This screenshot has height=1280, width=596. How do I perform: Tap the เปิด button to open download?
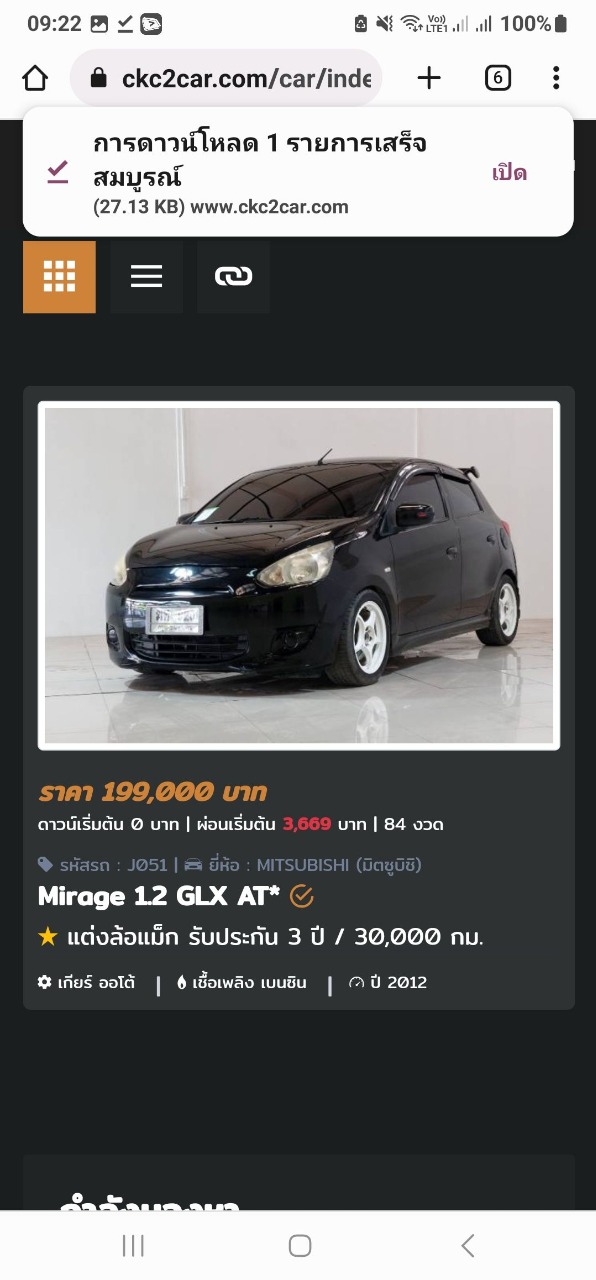509,173
